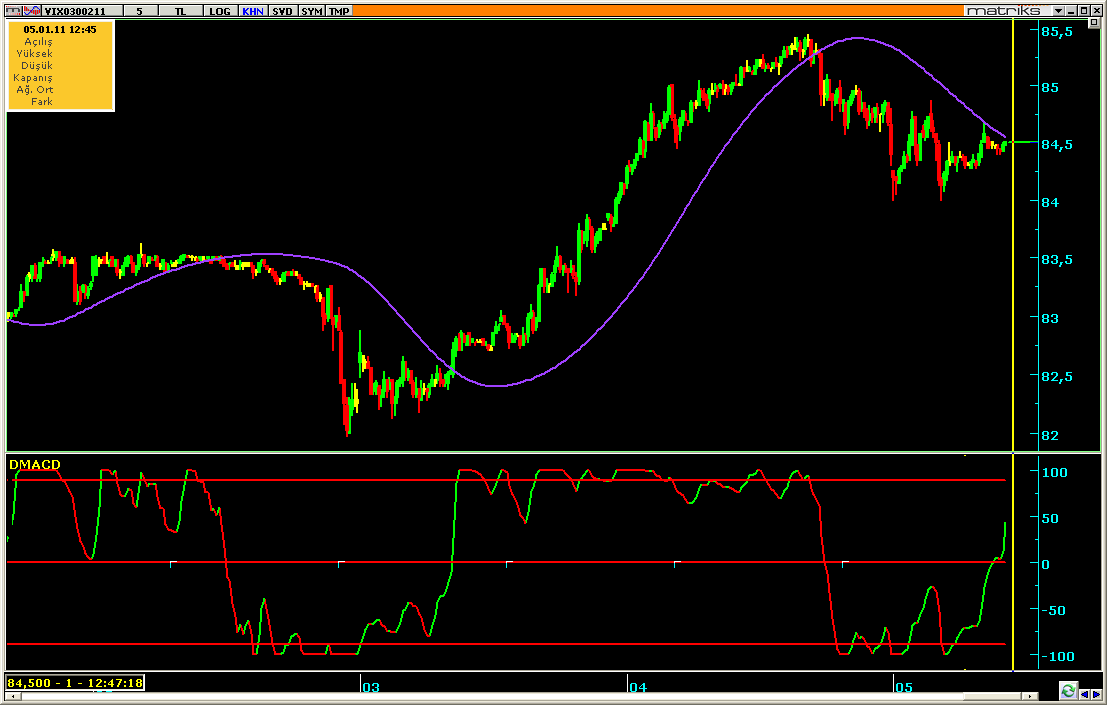Open the VIX0300211 symbol selector

(83, 10)
